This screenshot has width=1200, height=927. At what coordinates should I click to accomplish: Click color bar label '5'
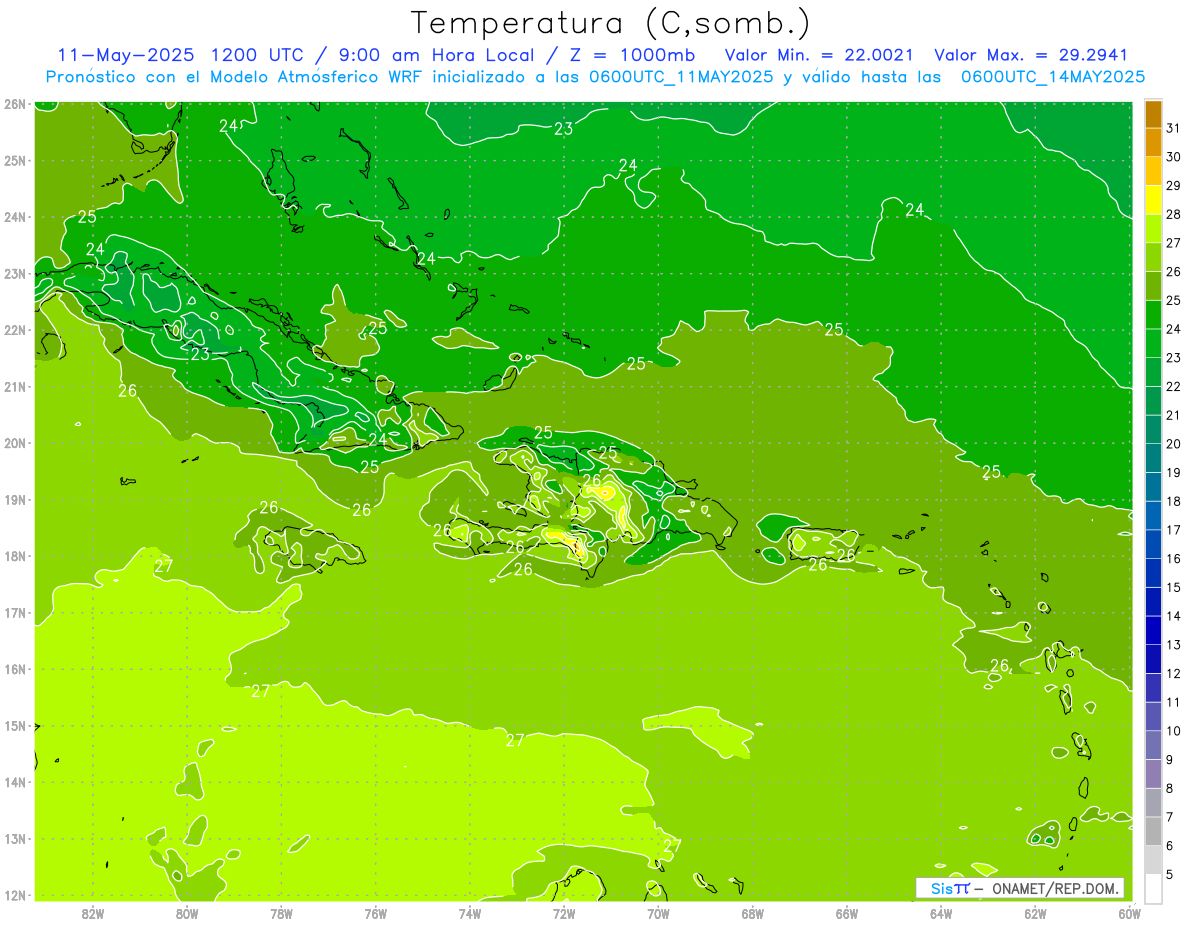1169,874
